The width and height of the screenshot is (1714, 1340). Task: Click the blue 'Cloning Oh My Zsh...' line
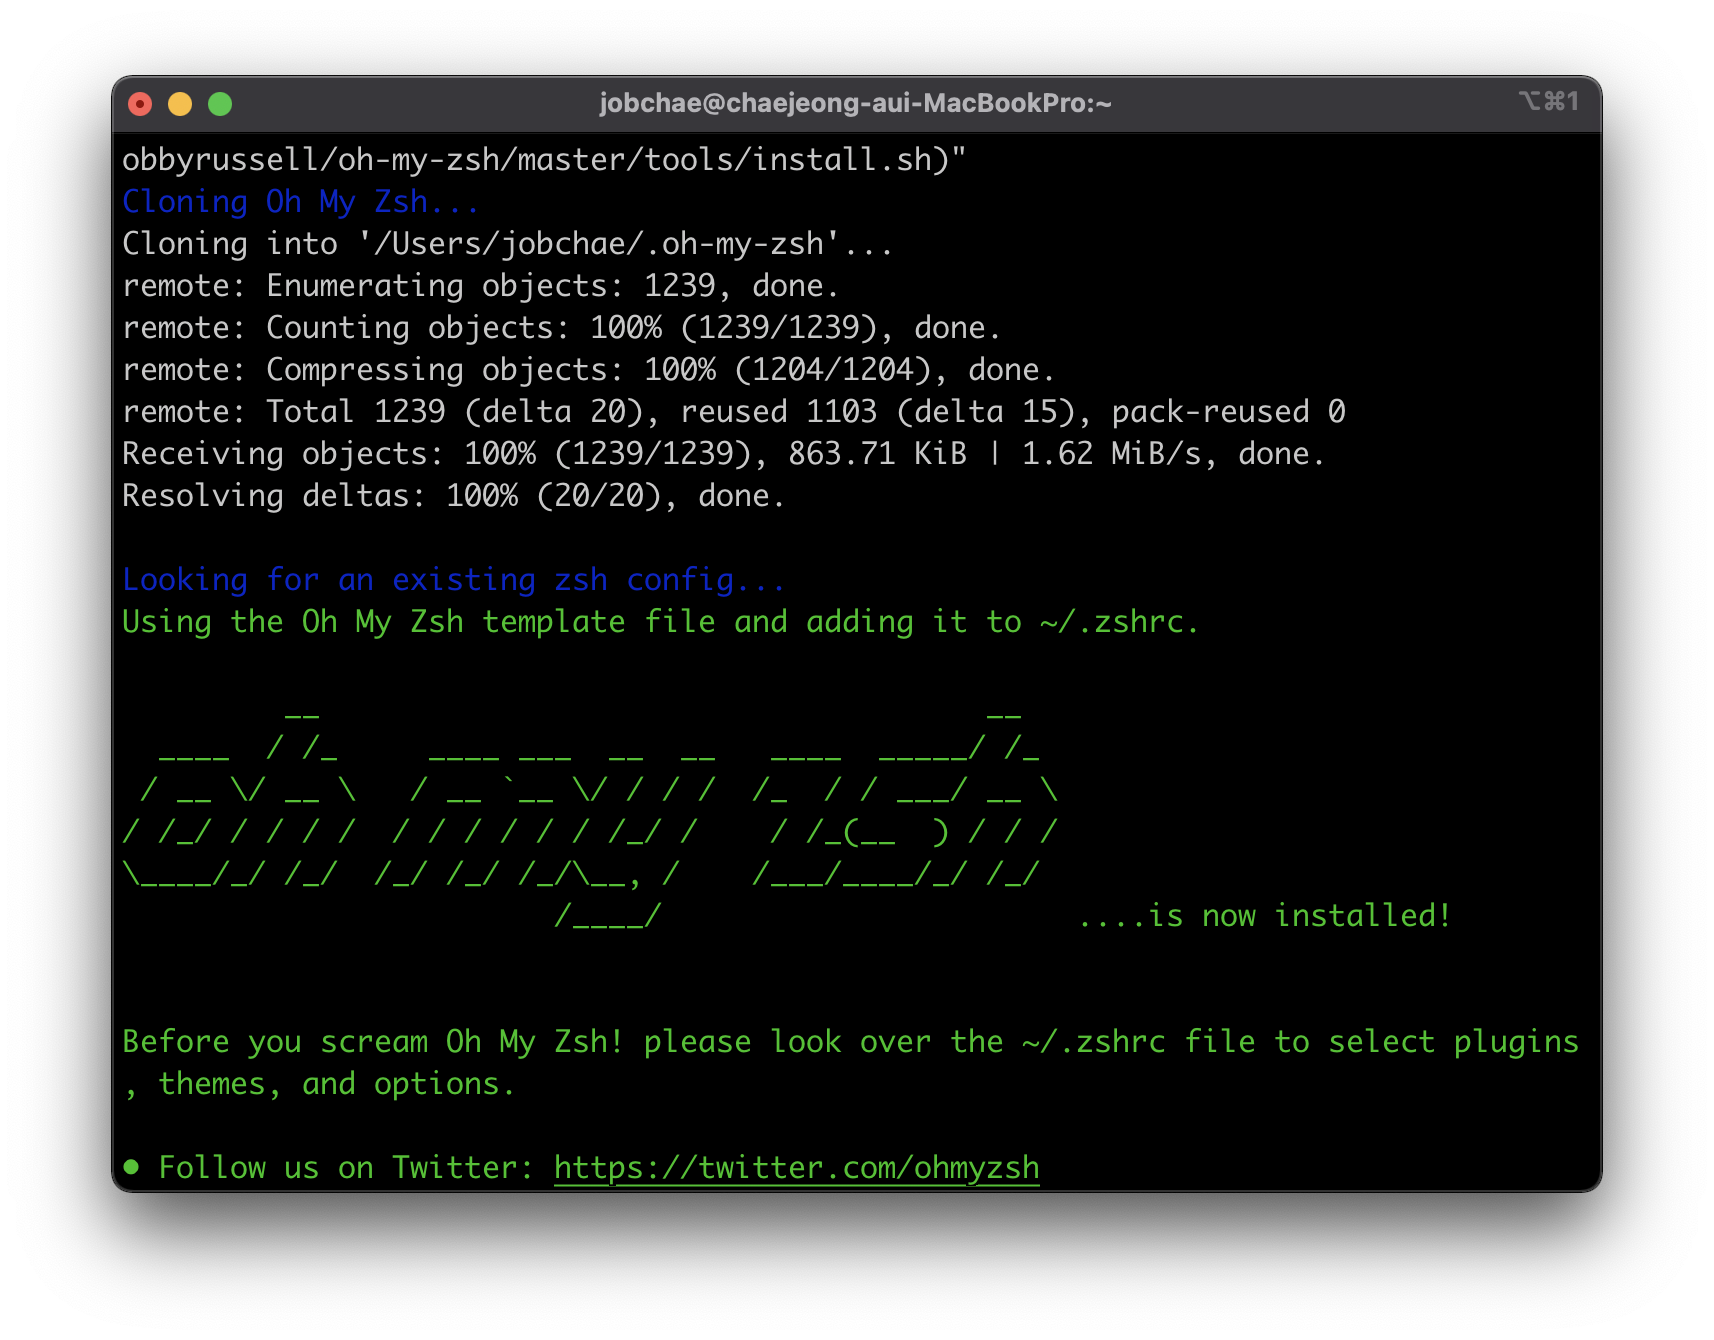pos(301,201)
